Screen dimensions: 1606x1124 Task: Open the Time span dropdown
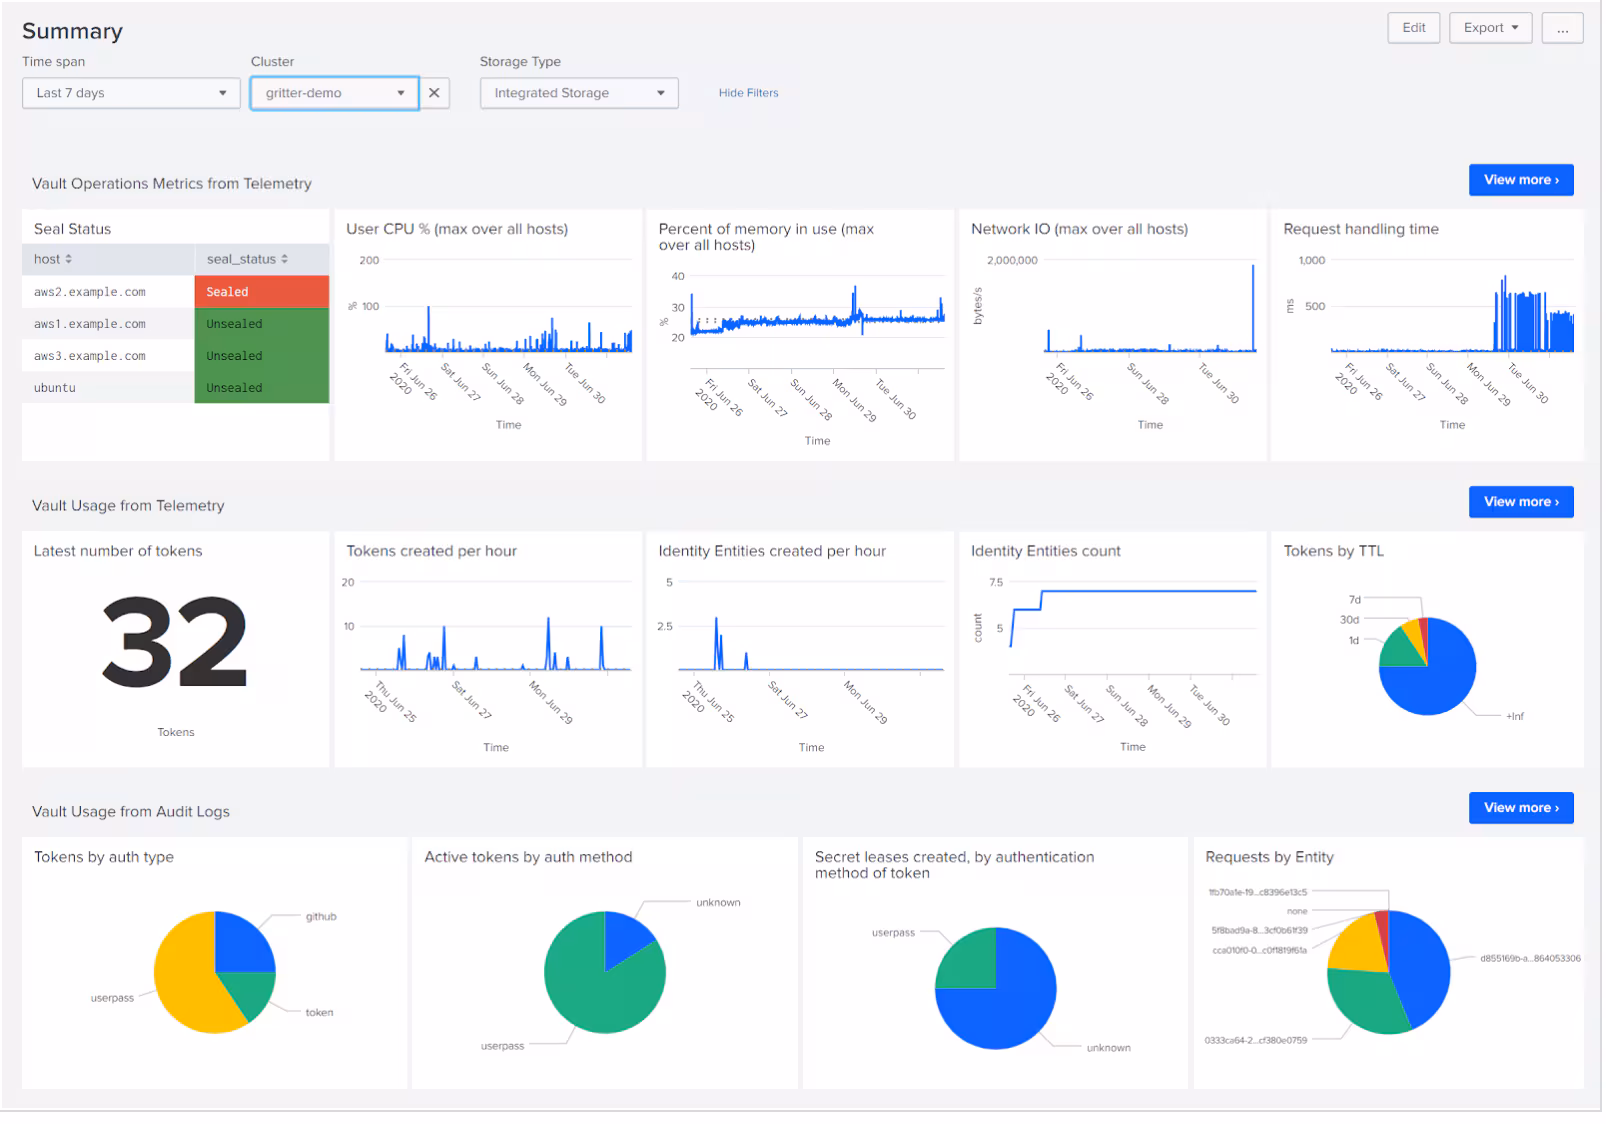point(131,93)
